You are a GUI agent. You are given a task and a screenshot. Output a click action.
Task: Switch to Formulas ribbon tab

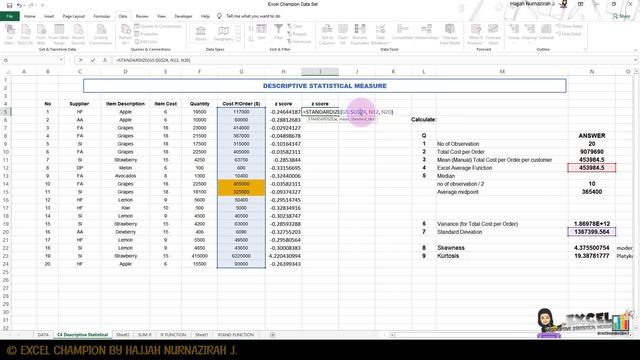(102, 16)
